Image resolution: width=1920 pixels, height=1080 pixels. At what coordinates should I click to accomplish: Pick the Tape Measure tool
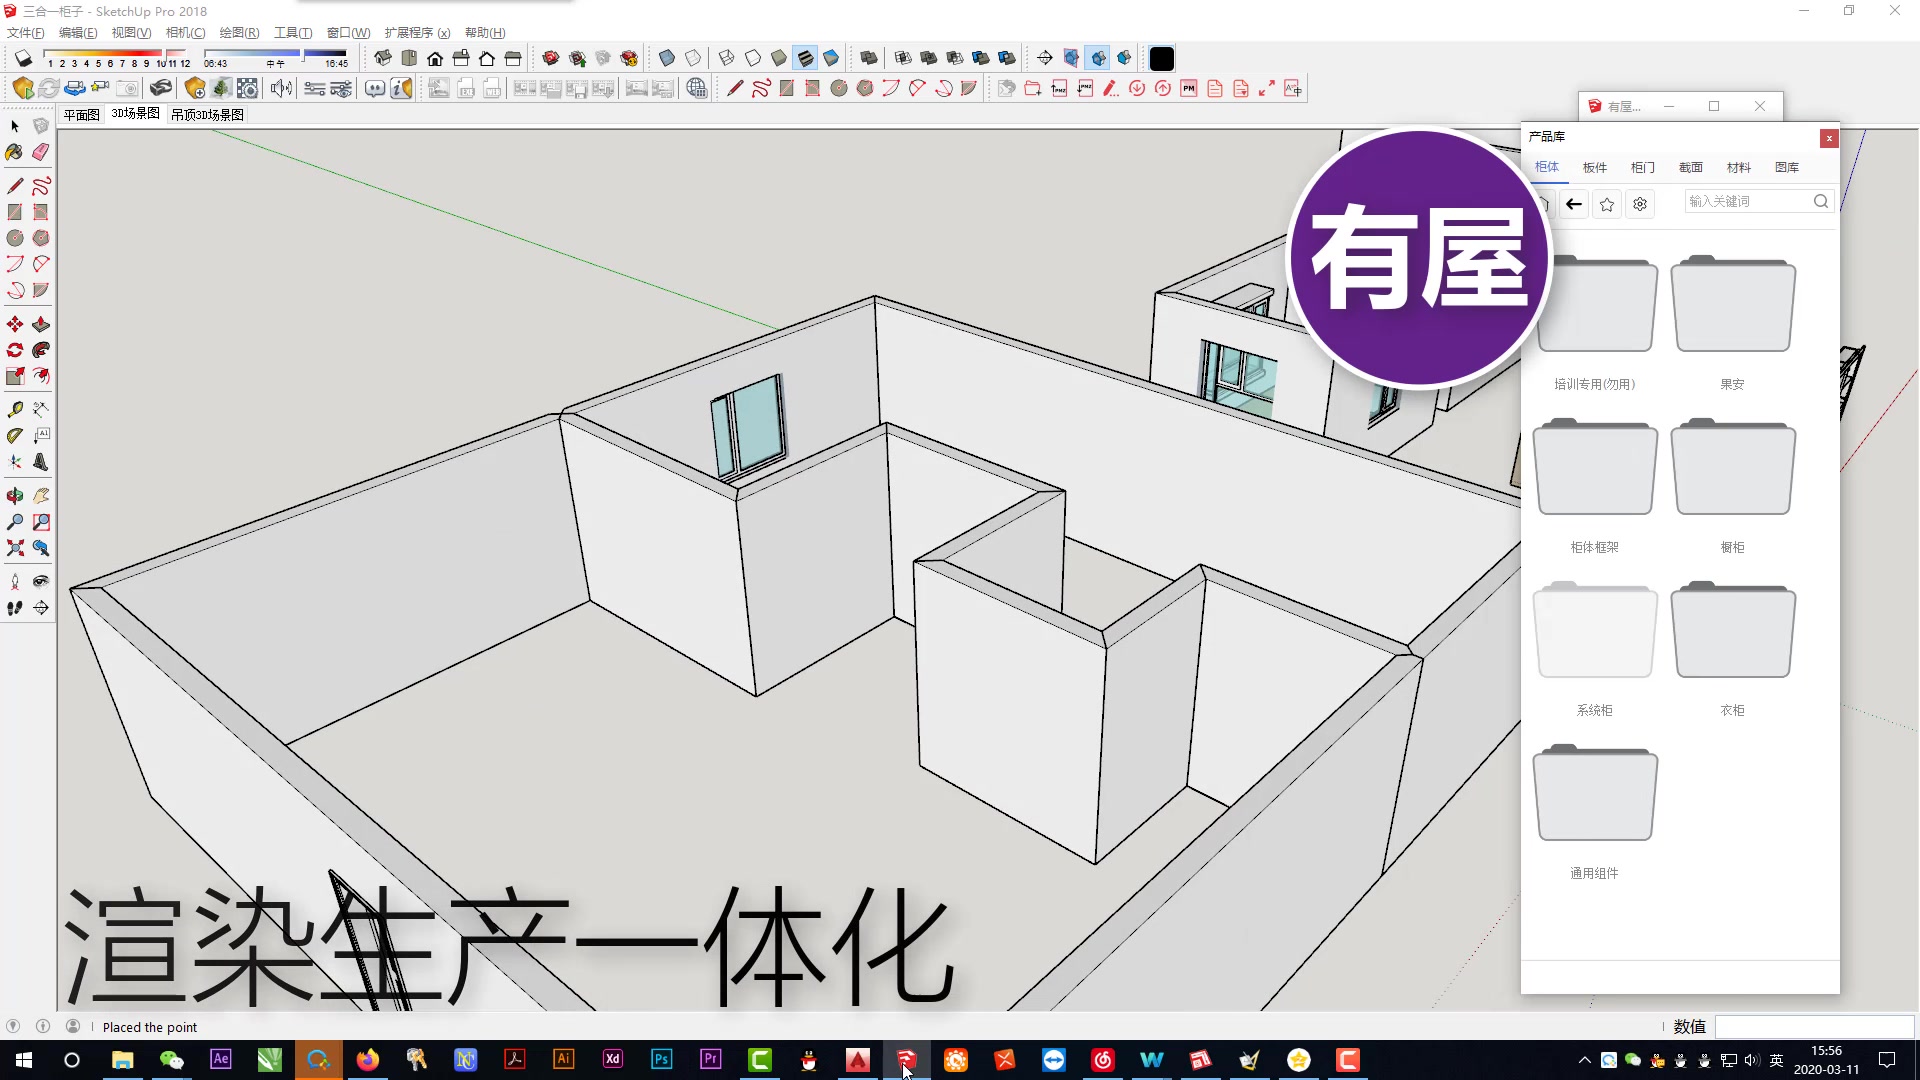15,410
